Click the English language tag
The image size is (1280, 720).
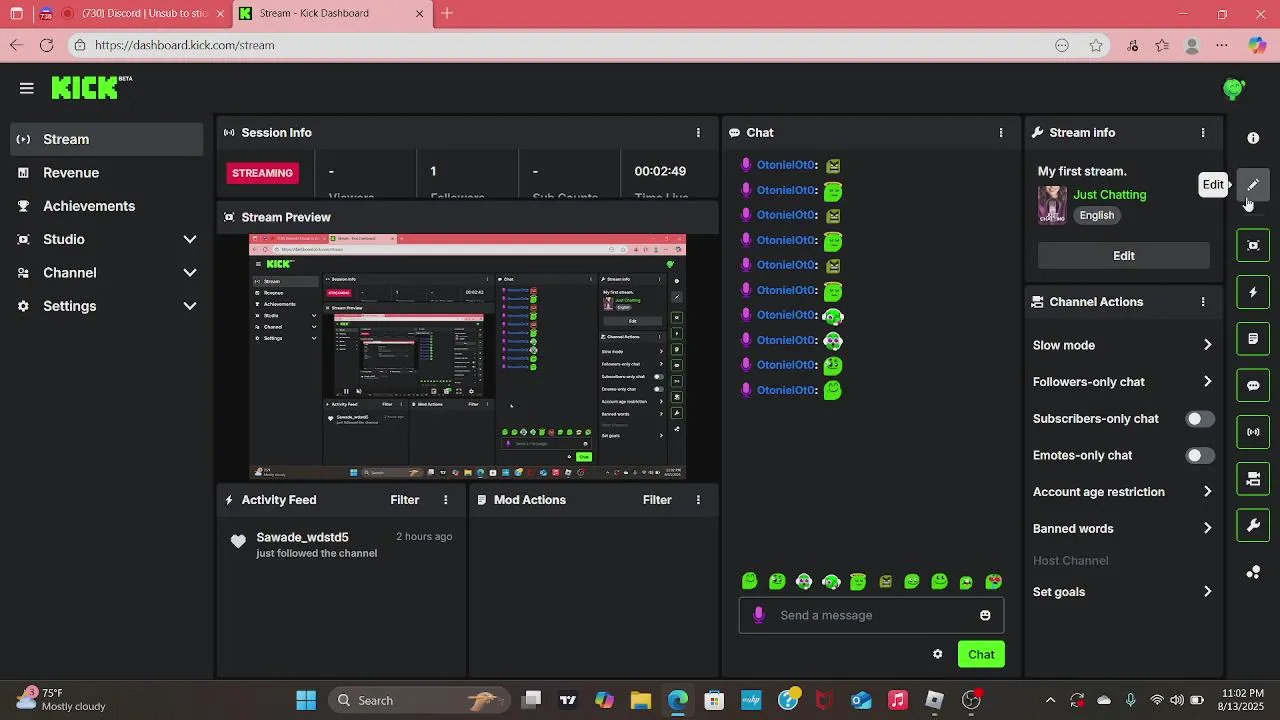tap(1097, 215)
